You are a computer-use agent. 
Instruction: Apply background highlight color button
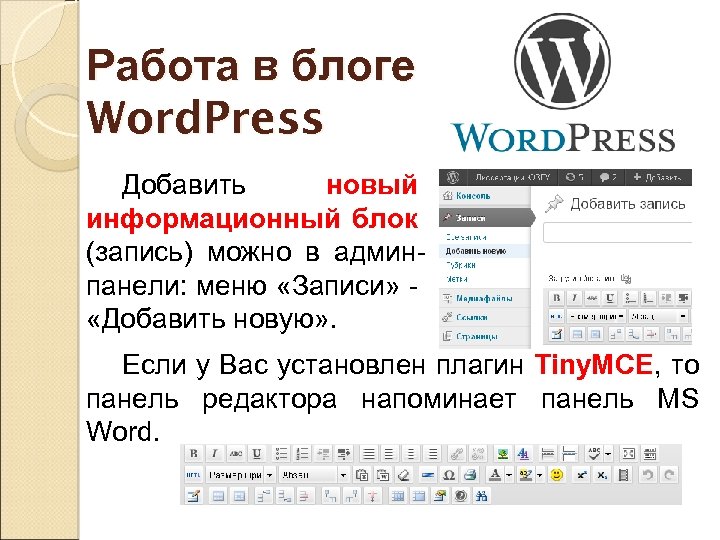(525, 475)
